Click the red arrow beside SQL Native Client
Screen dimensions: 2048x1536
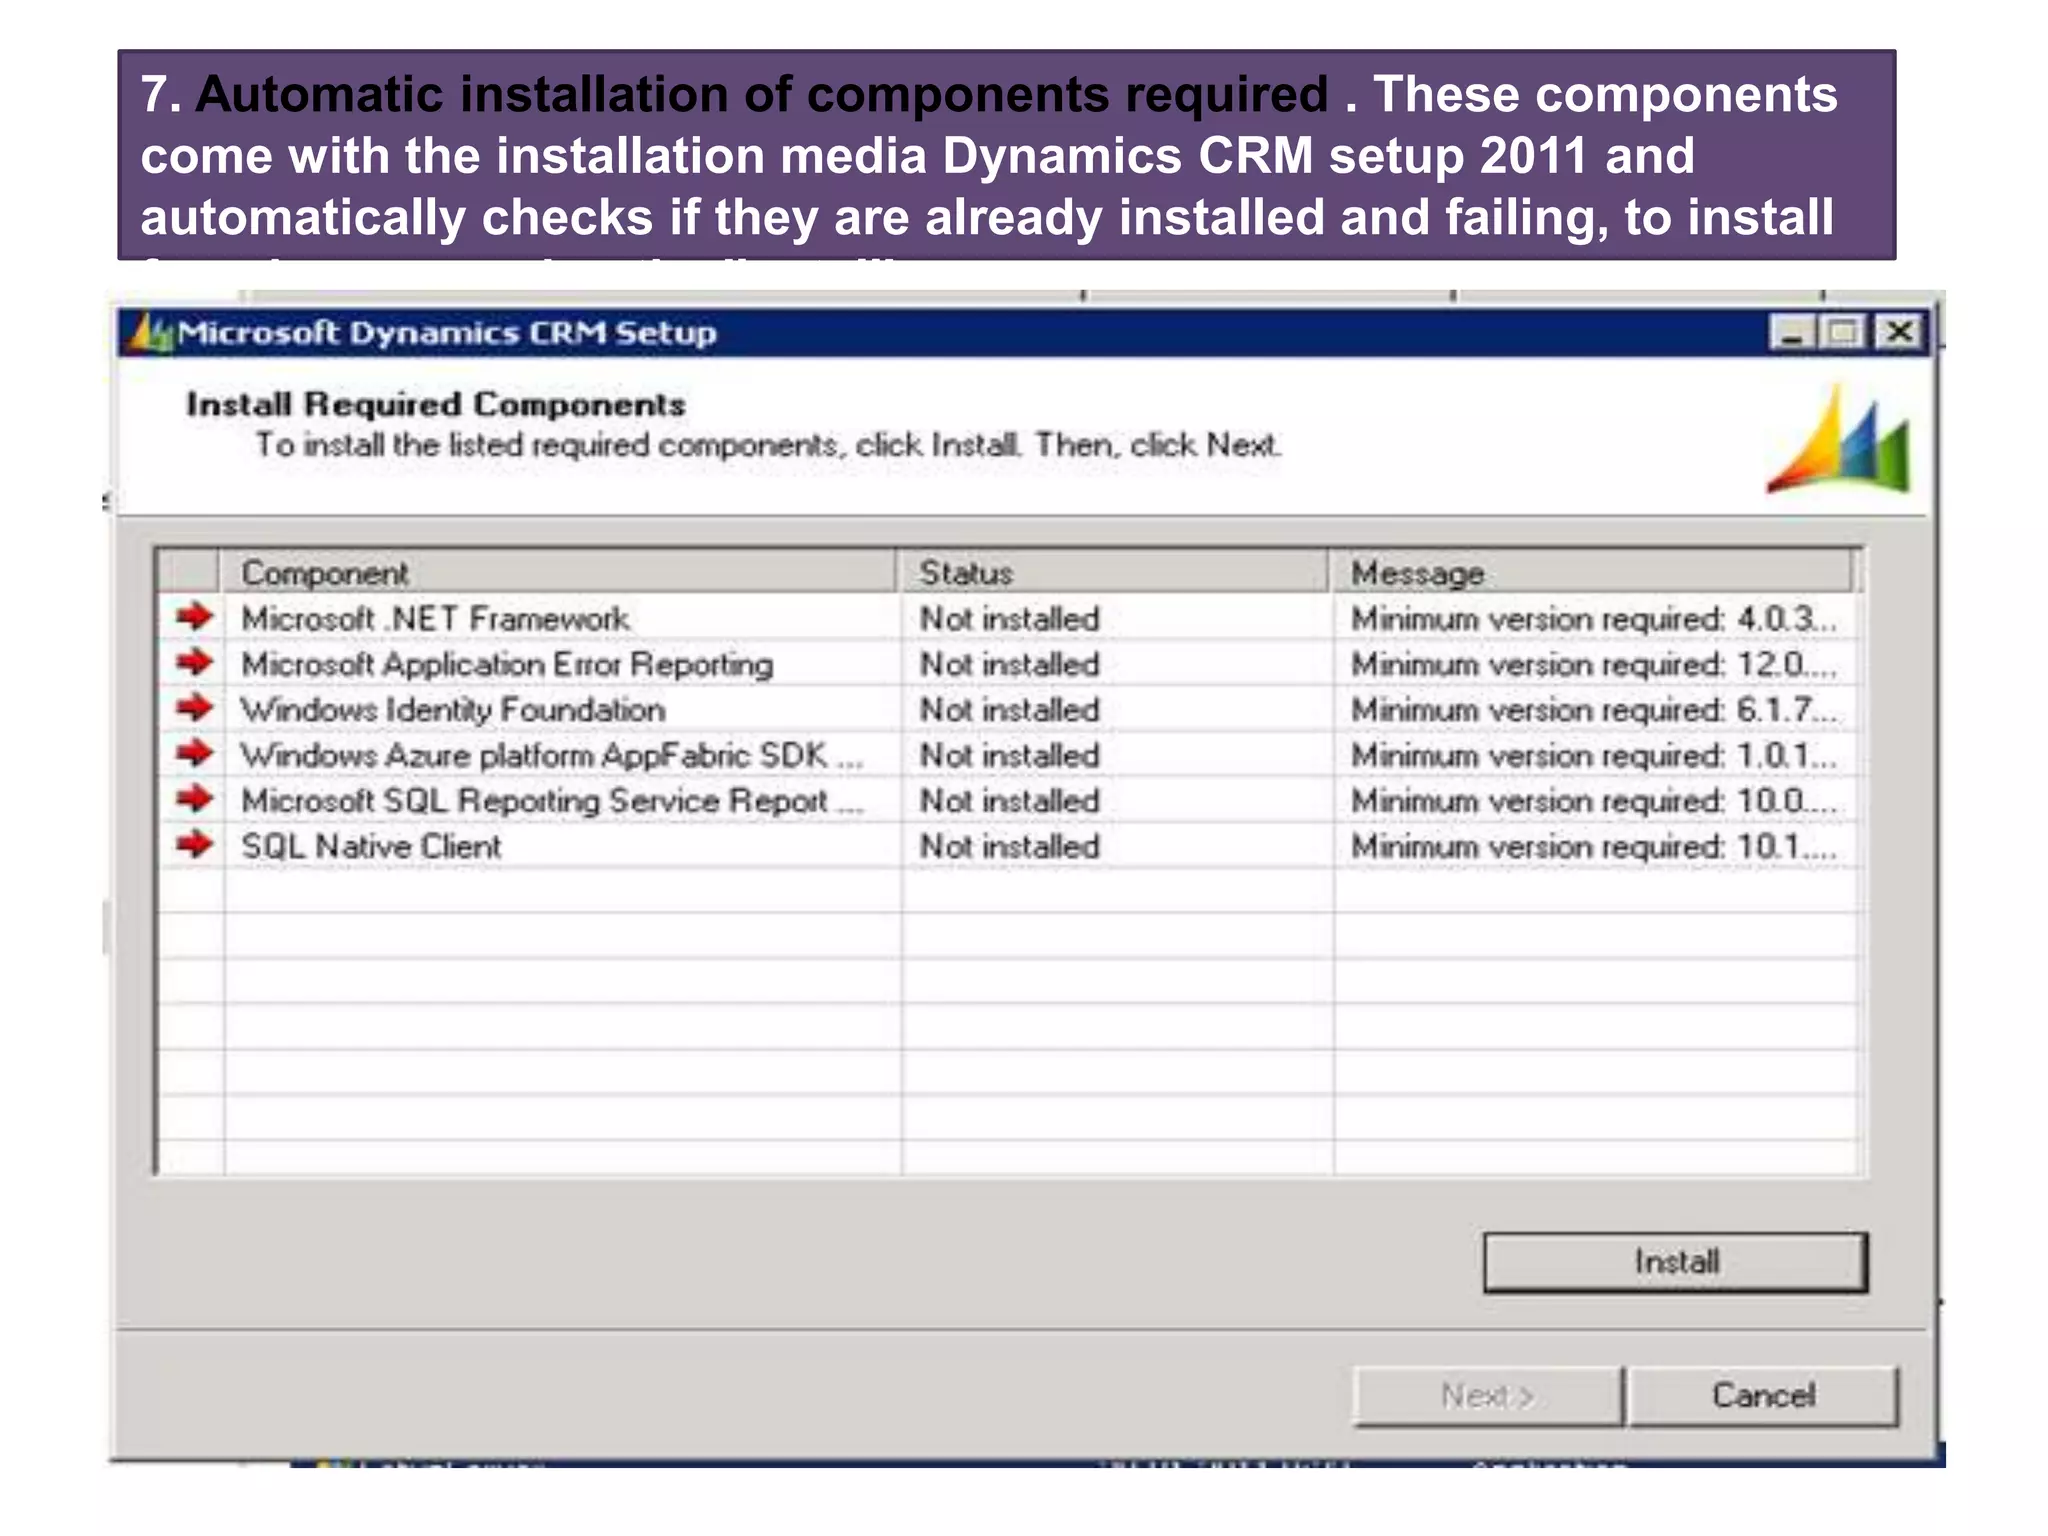[194, 845]
